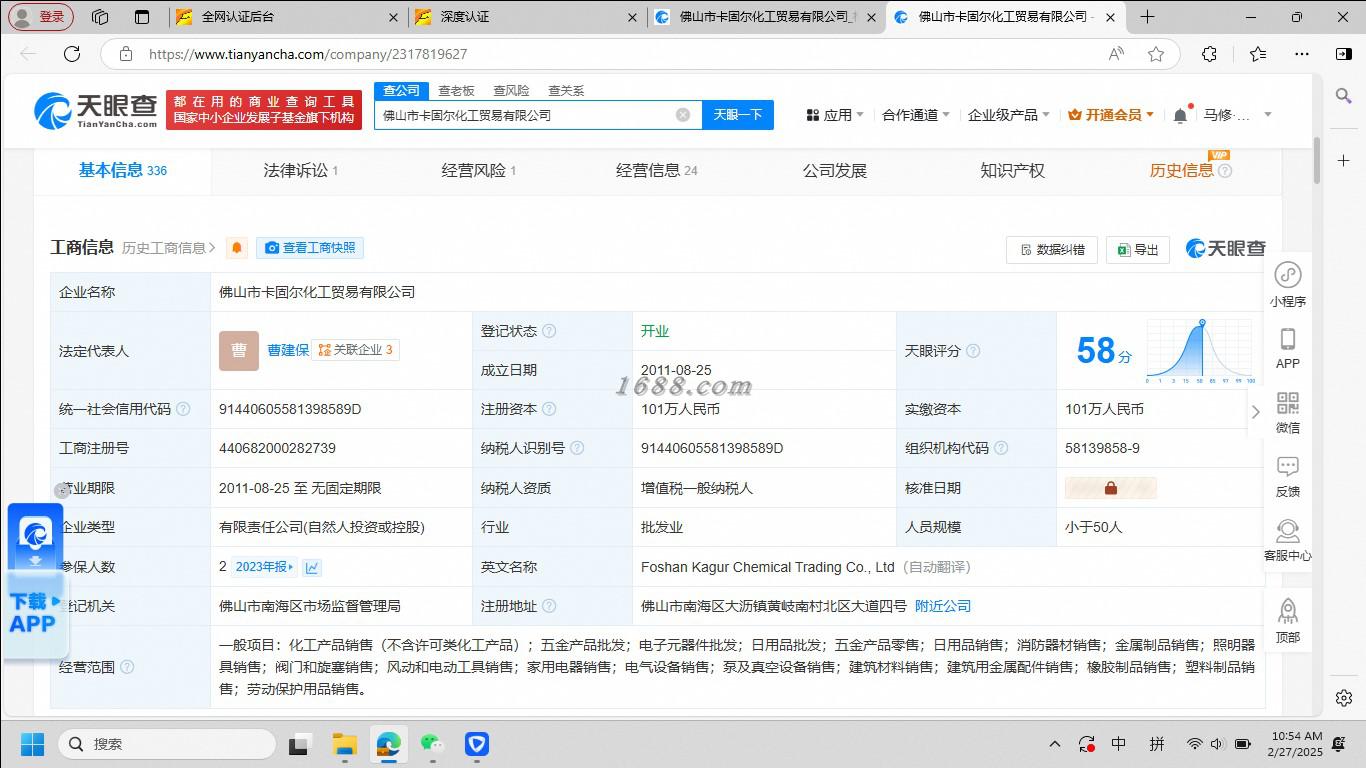This screenshot has height=768, width=1366.
Task: Add this page to browser favorites
Action: [1156, 54]
